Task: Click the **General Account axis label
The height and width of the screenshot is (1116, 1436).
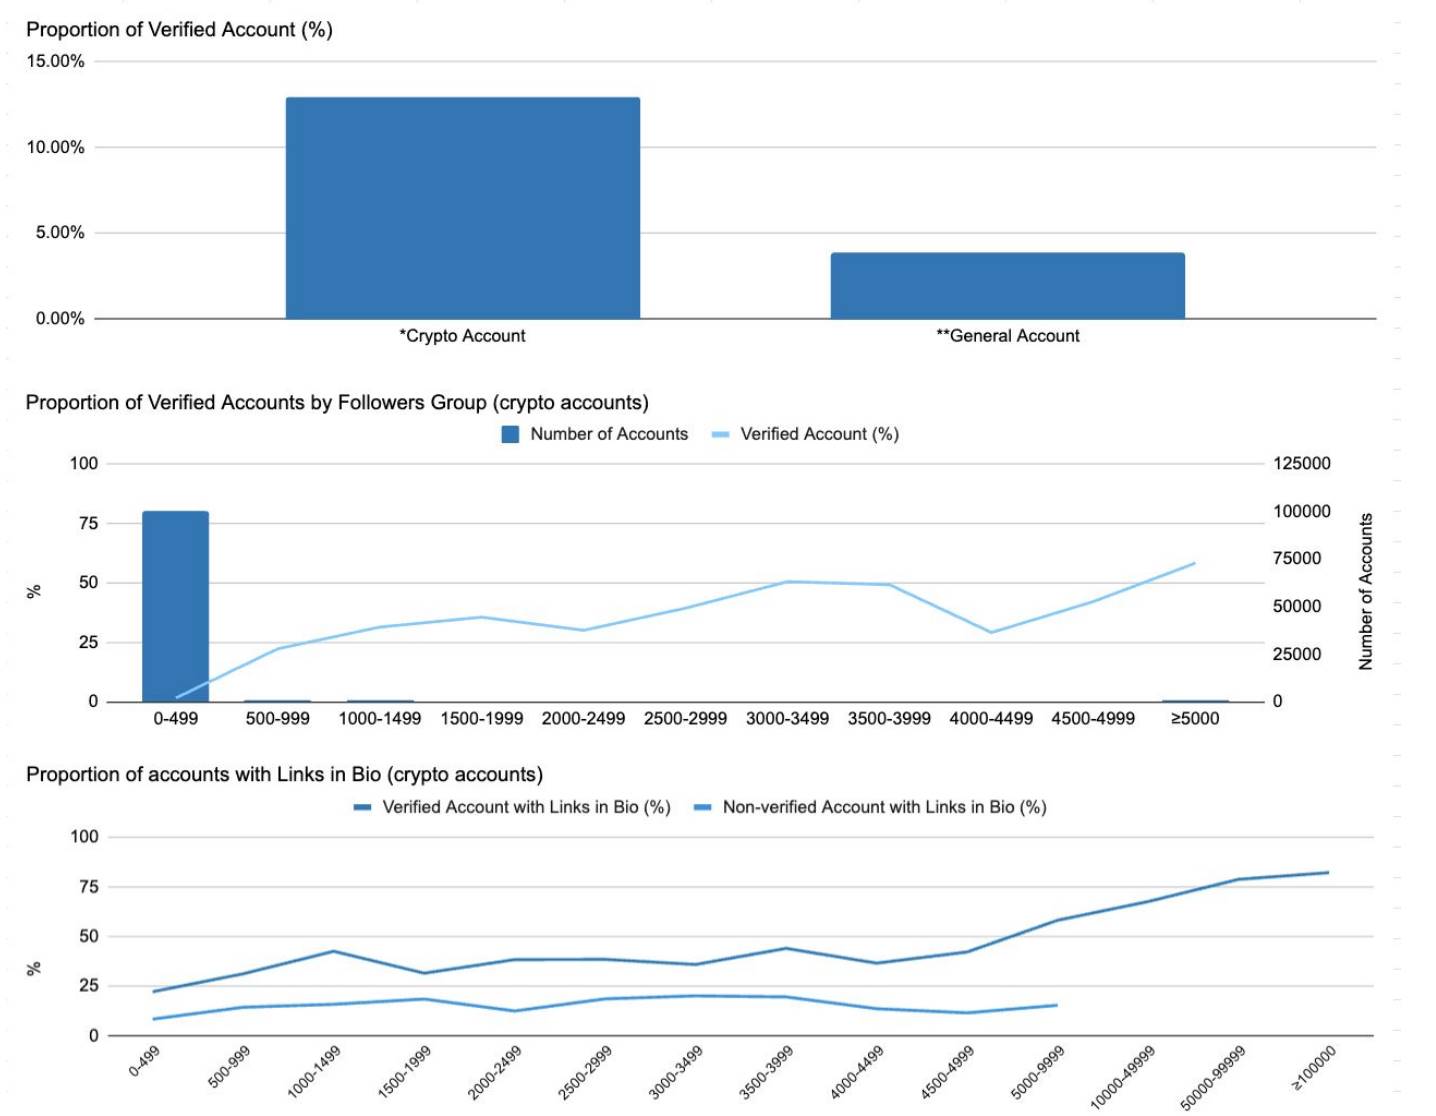Action: click(x=1007, y=336)
